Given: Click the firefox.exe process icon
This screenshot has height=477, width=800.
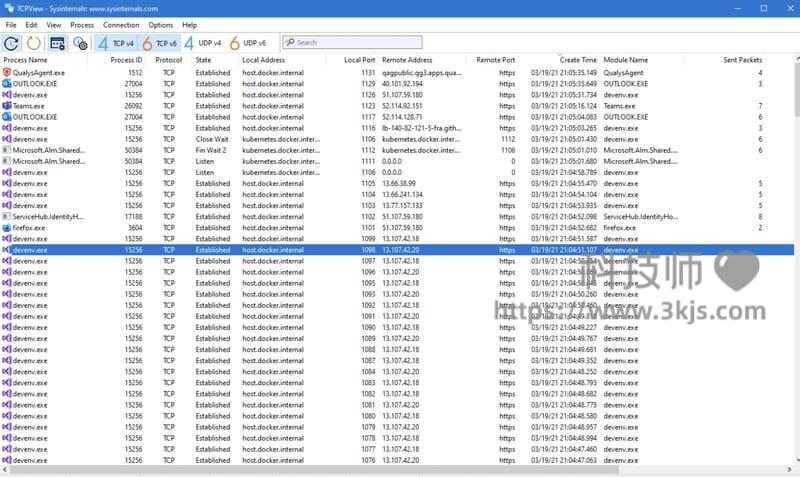Looking at the screenshot, I should point(7,228).
